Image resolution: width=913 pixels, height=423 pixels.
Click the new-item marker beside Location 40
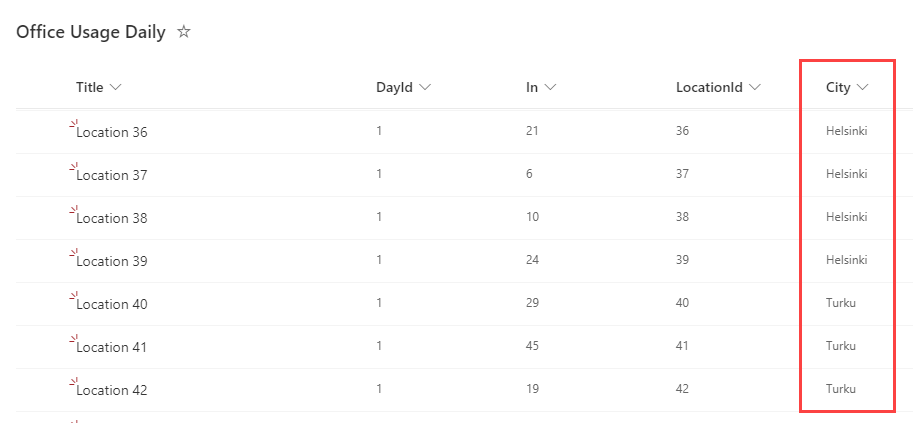pos(72,296)
